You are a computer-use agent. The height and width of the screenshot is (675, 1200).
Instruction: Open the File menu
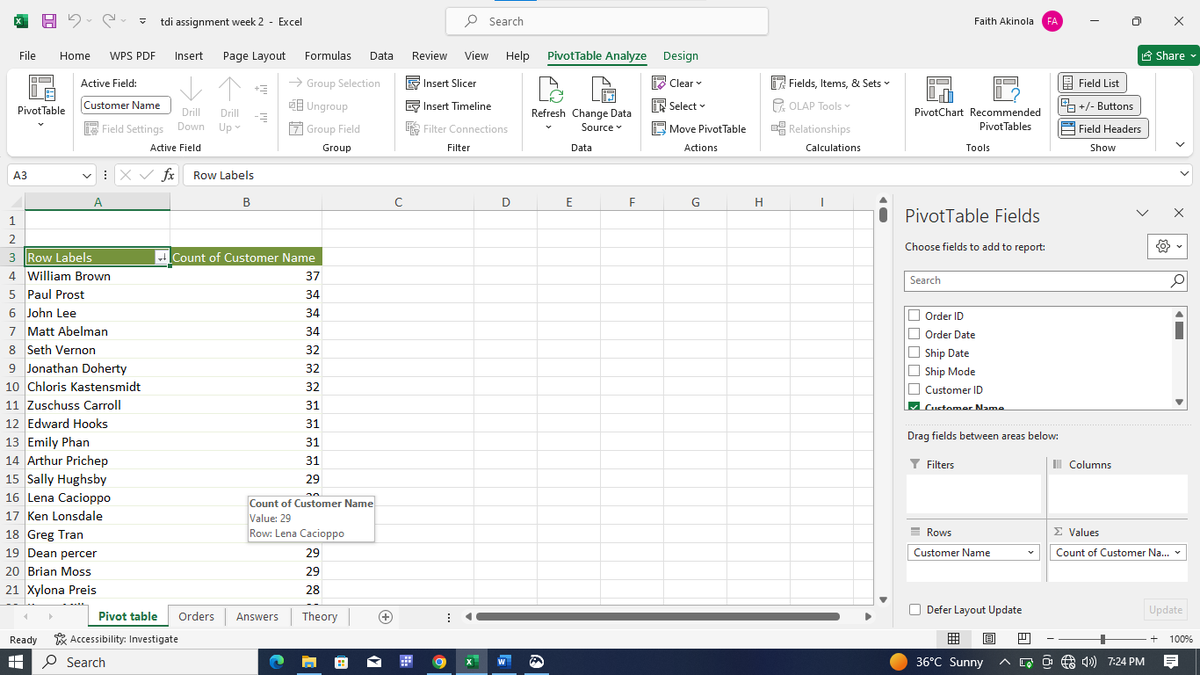point(28,56)
